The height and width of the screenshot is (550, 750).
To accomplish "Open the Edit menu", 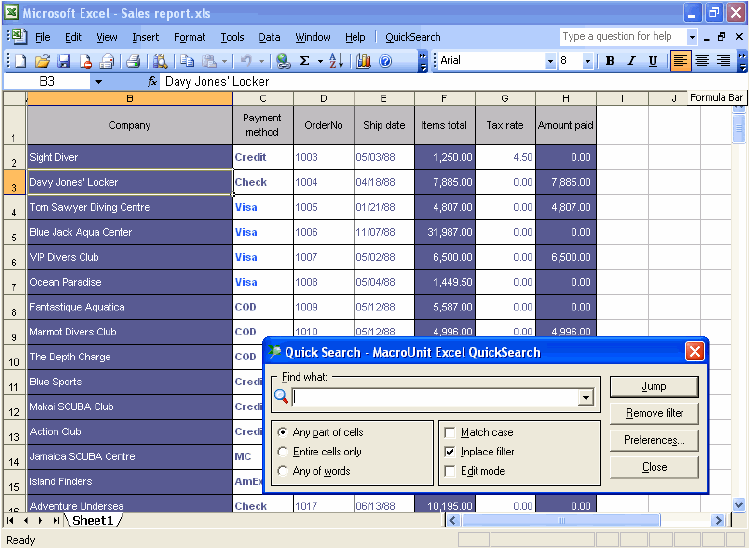I will 73,37.
